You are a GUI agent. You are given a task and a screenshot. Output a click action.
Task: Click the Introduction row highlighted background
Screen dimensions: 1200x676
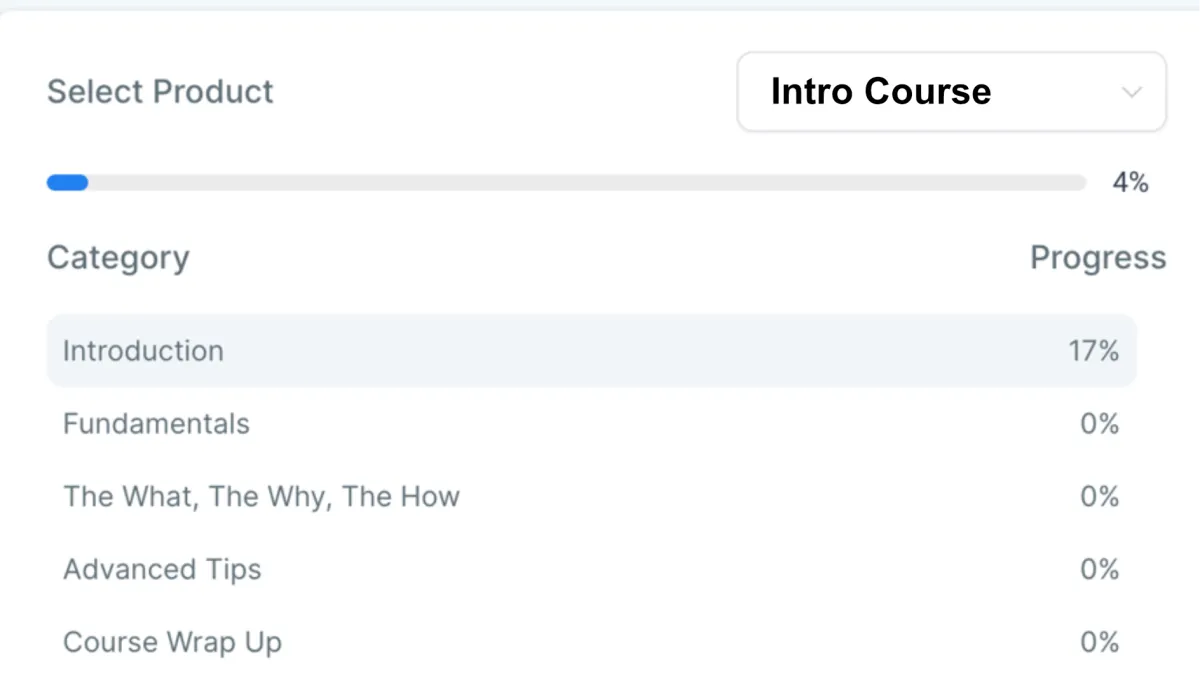[x=591, y=351]
